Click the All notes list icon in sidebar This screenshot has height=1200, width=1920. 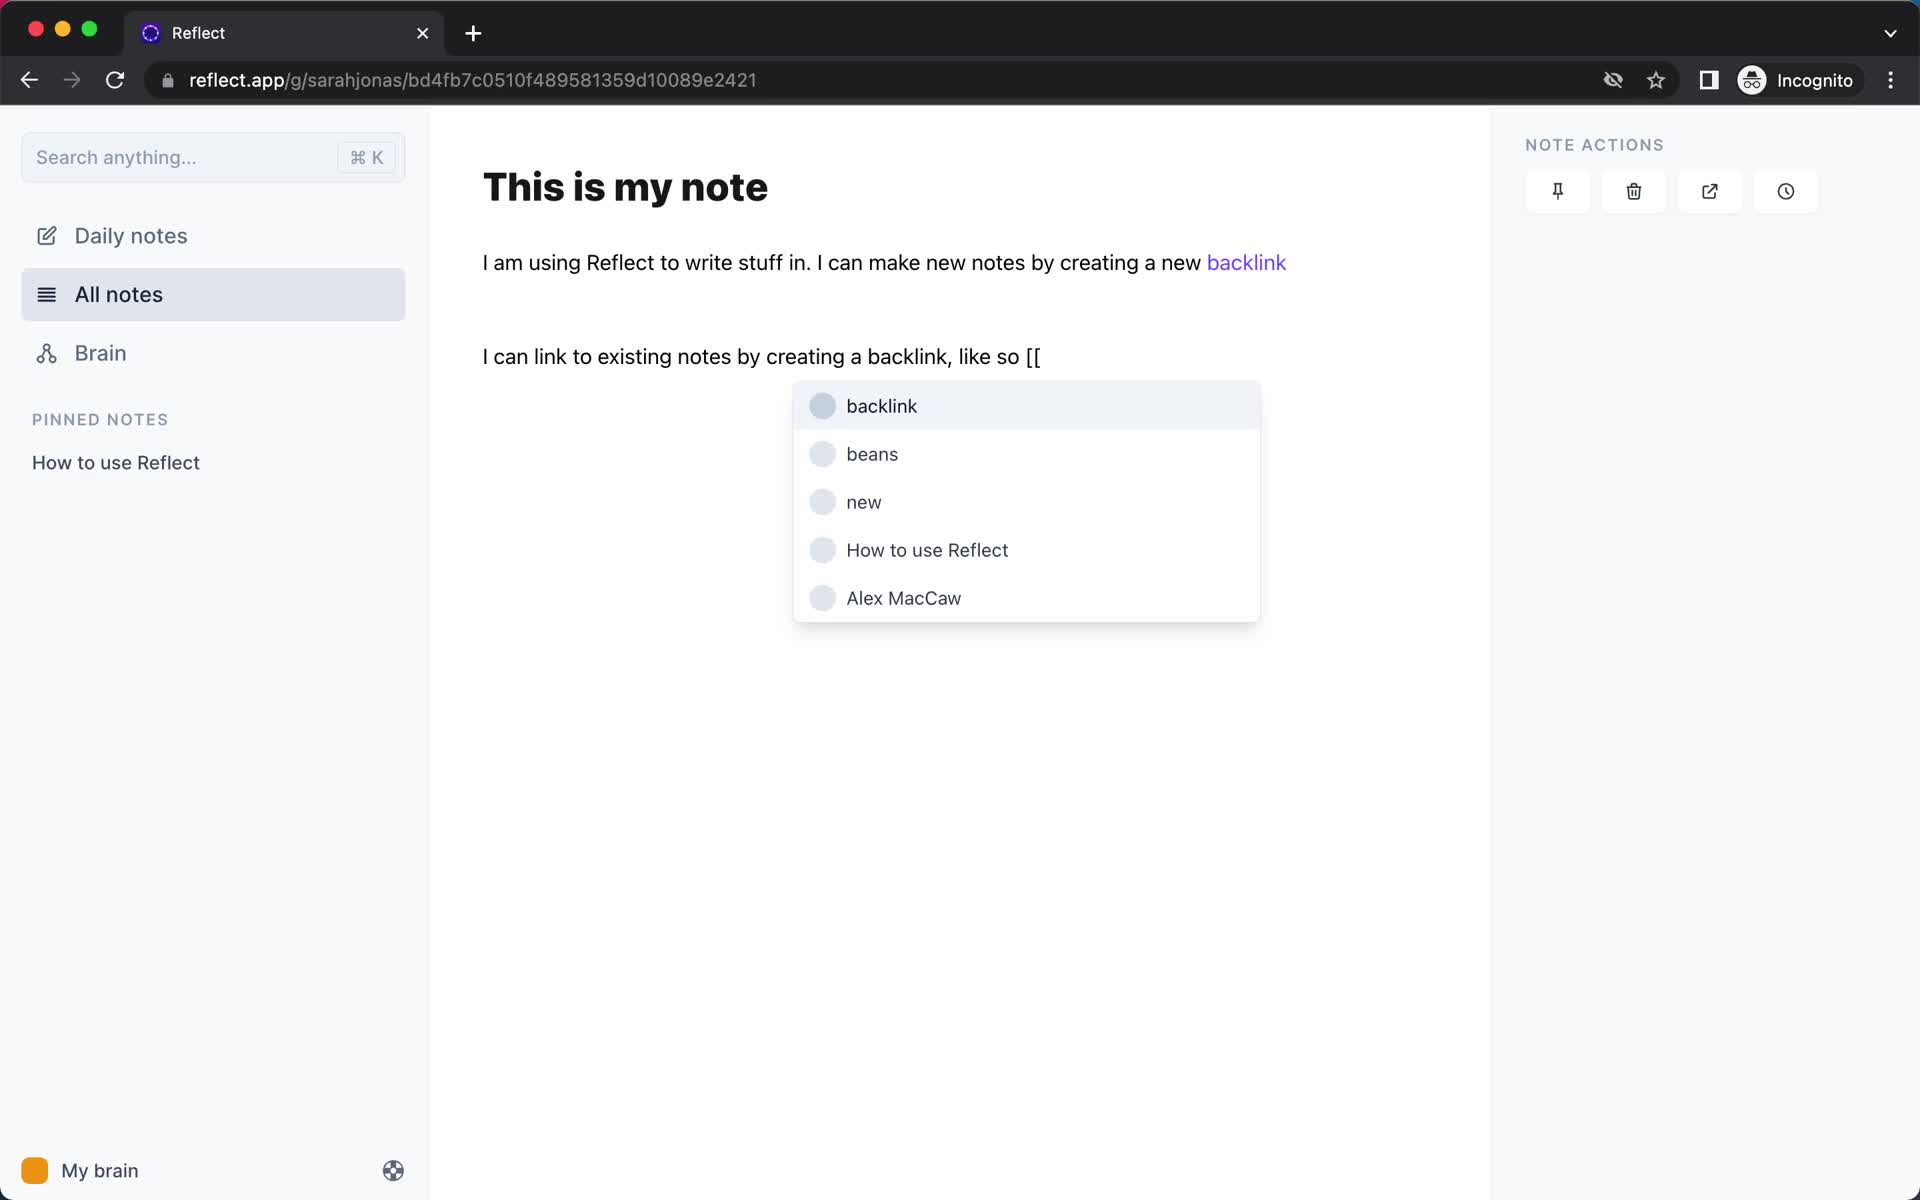click(47, 294)
